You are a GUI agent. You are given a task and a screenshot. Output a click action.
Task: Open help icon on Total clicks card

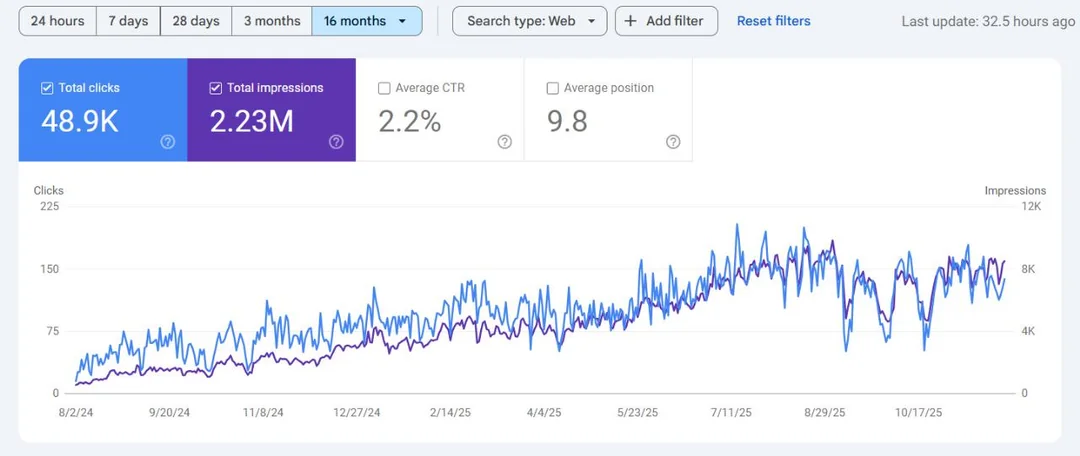pyautogui.click(x=167, y=142)
